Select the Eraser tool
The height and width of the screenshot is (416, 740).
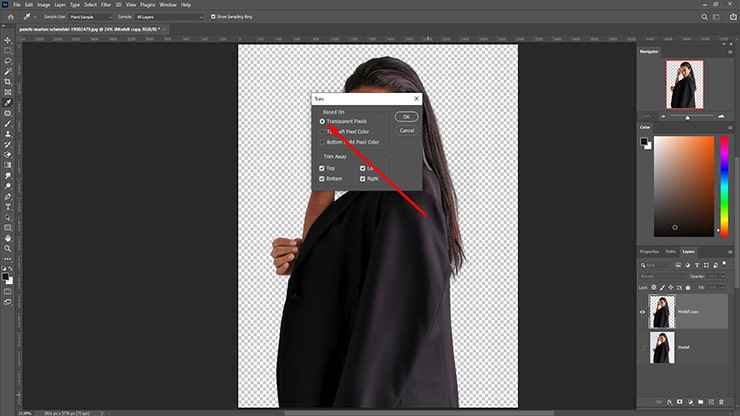coord(8,155)
